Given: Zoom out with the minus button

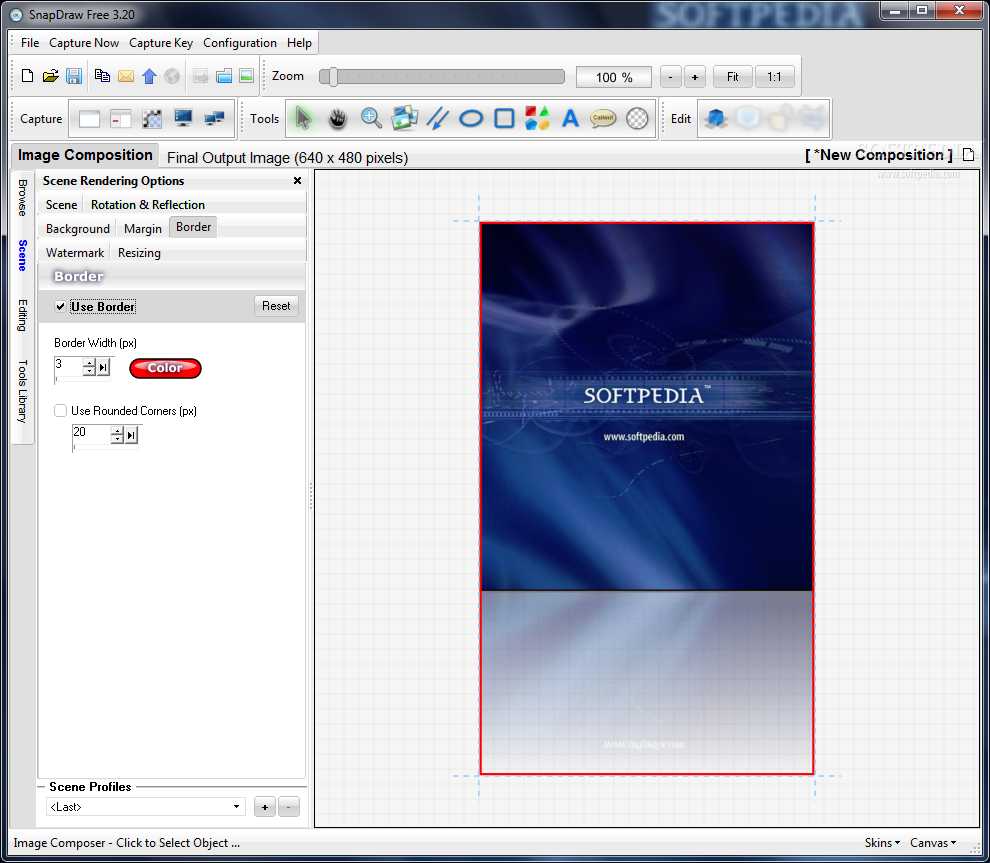Looking at the screenshot, I should coord(671,77).
